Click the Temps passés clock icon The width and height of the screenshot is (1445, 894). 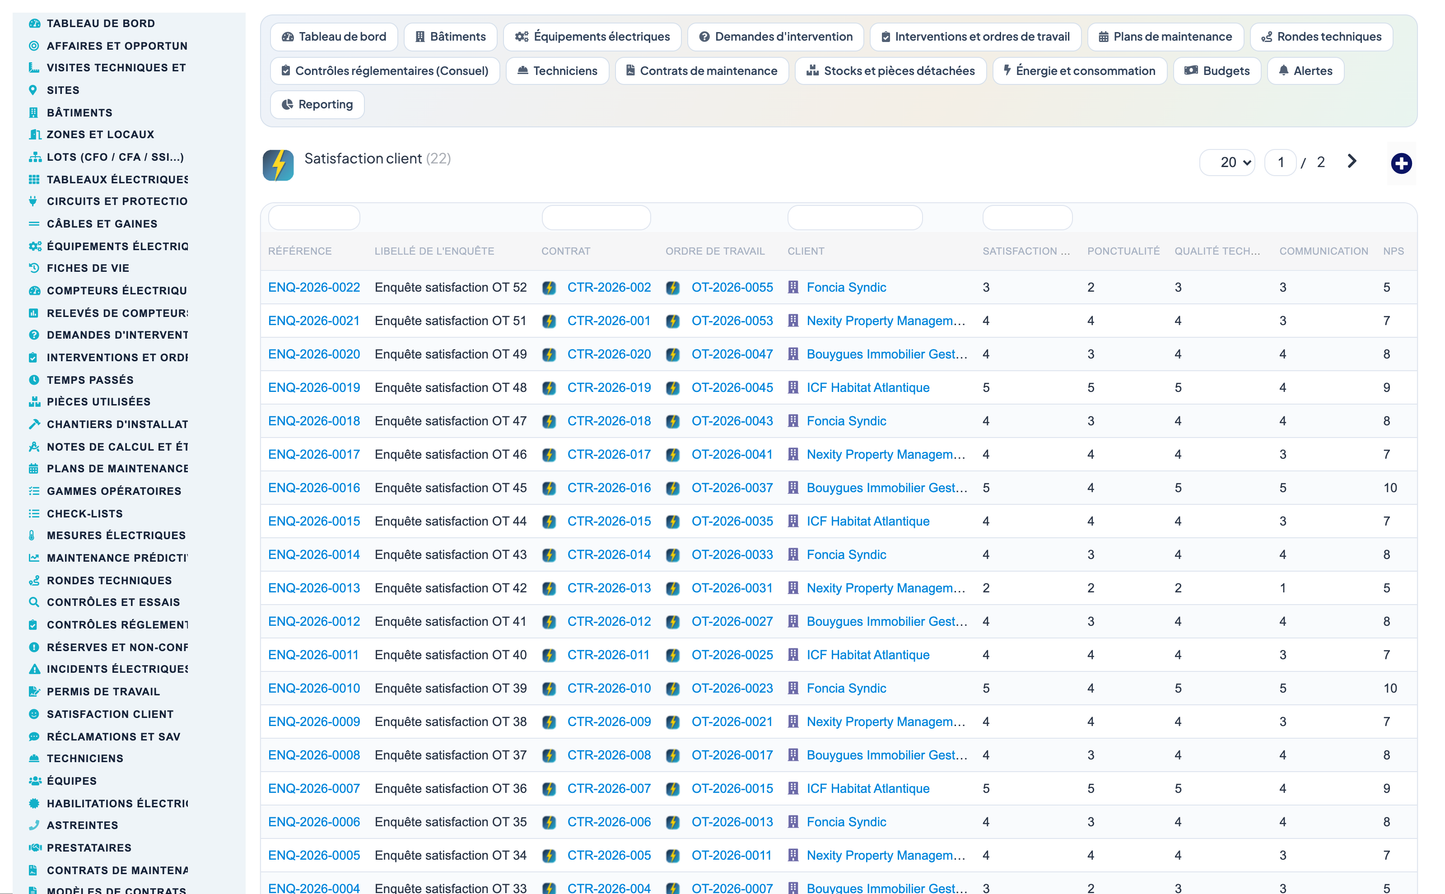[34, 380]
